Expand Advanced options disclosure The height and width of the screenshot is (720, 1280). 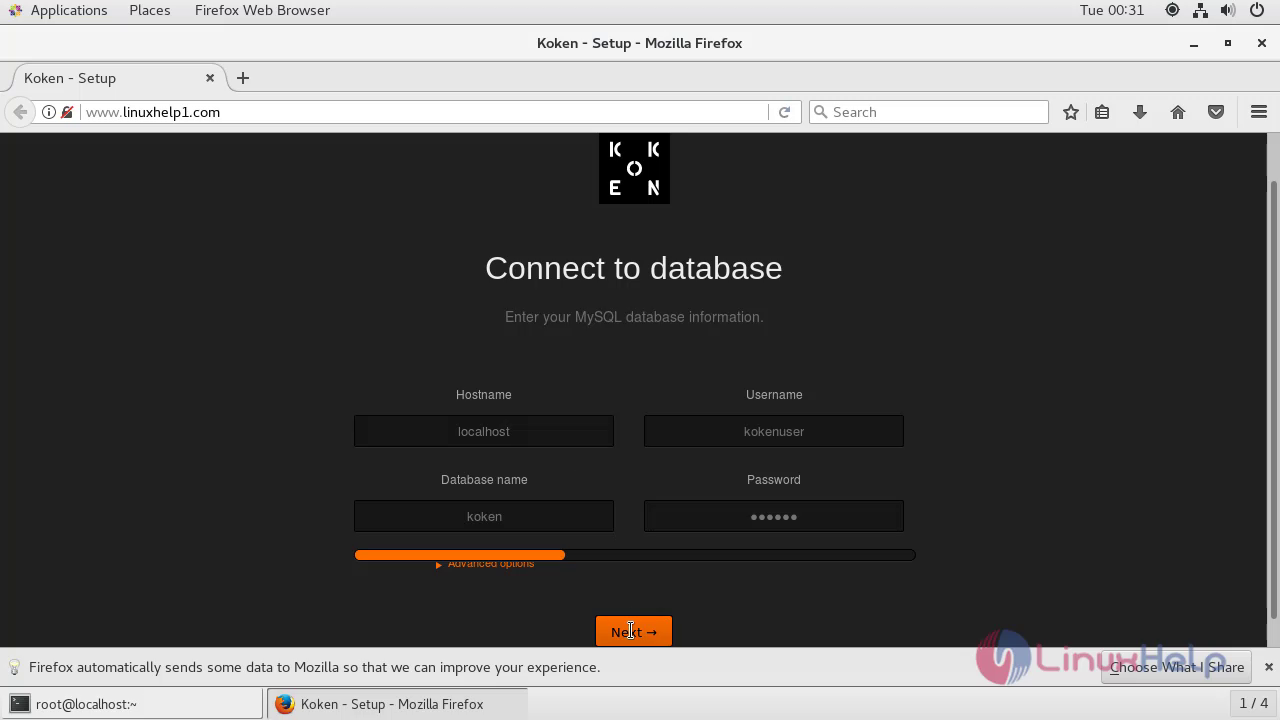pos(485,564)
